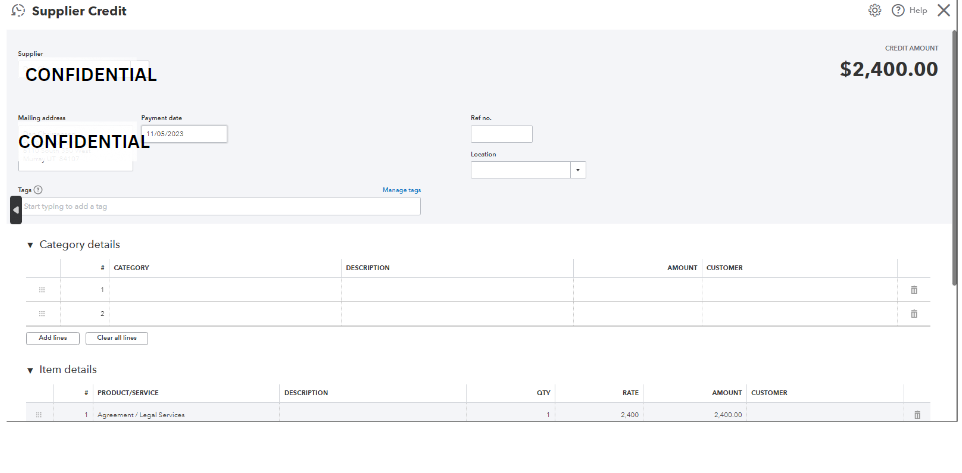Click the PRODUCT/SERVICE column header
The height and width of the screenshot is (473, 962).
coord(128,393)
